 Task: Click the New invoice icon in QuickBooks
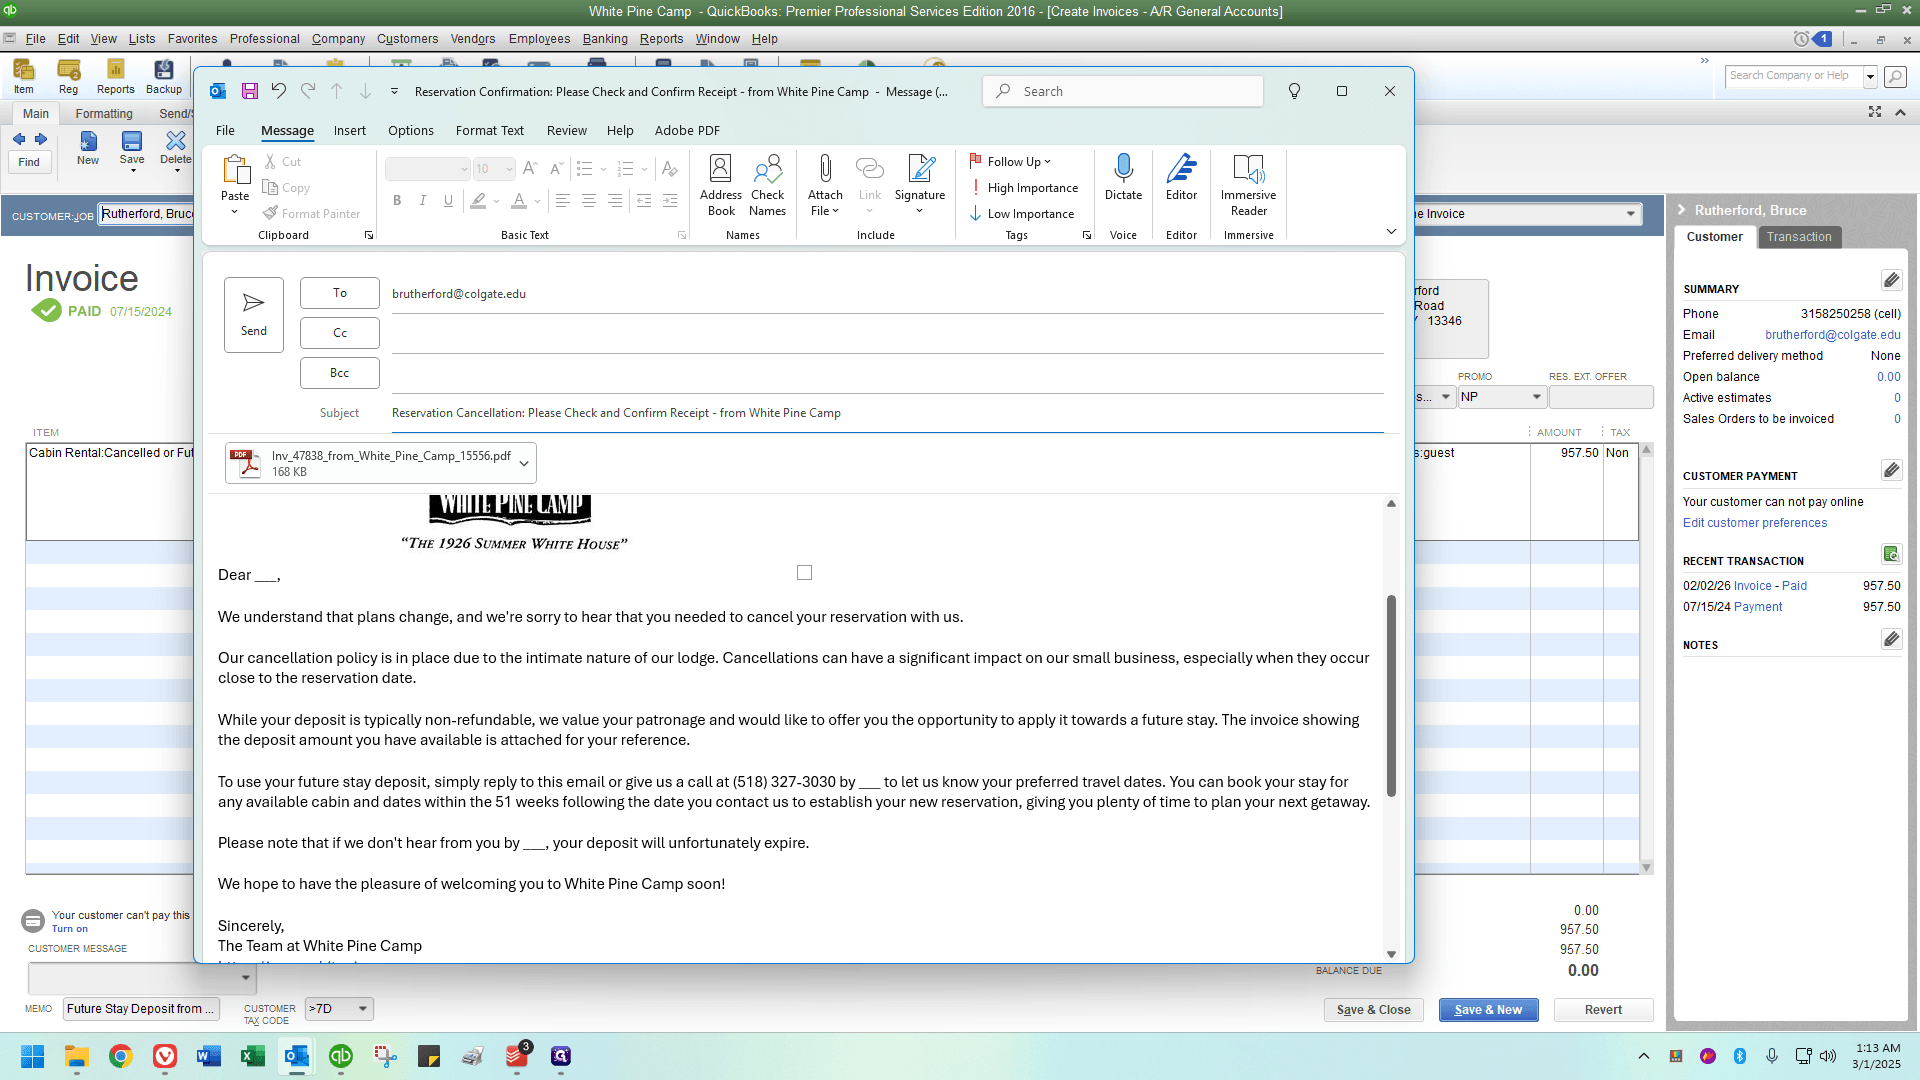point(88,148)
